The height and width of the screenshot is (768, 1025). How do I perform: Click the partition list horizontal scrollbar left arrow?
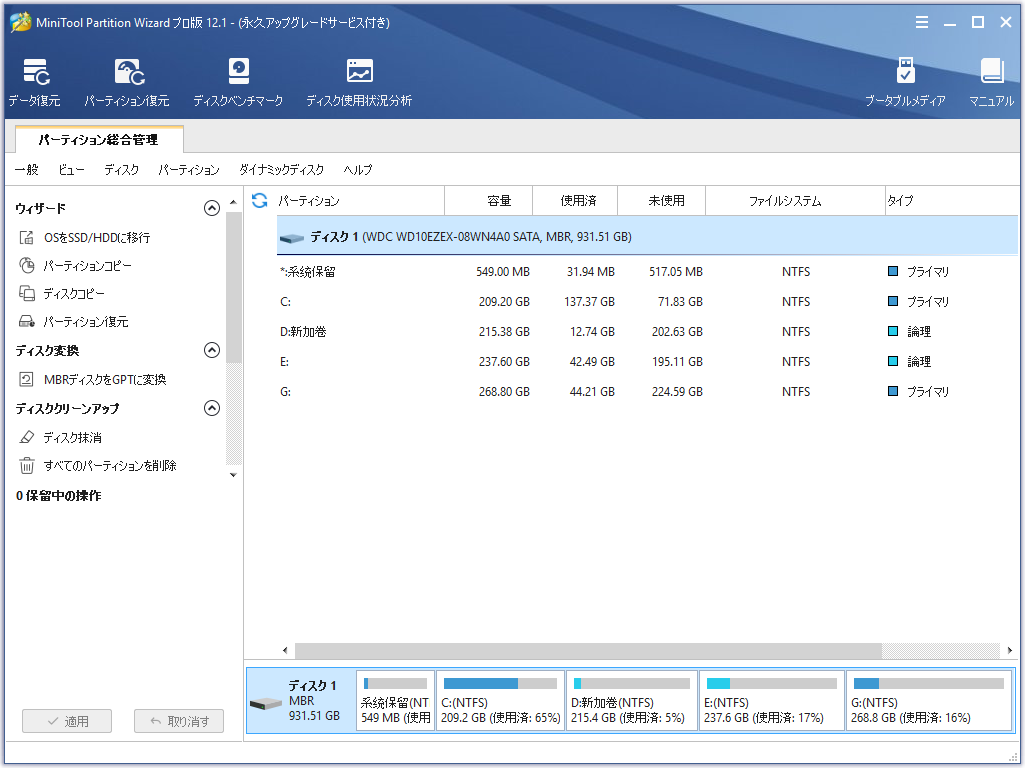click(285, 650)
